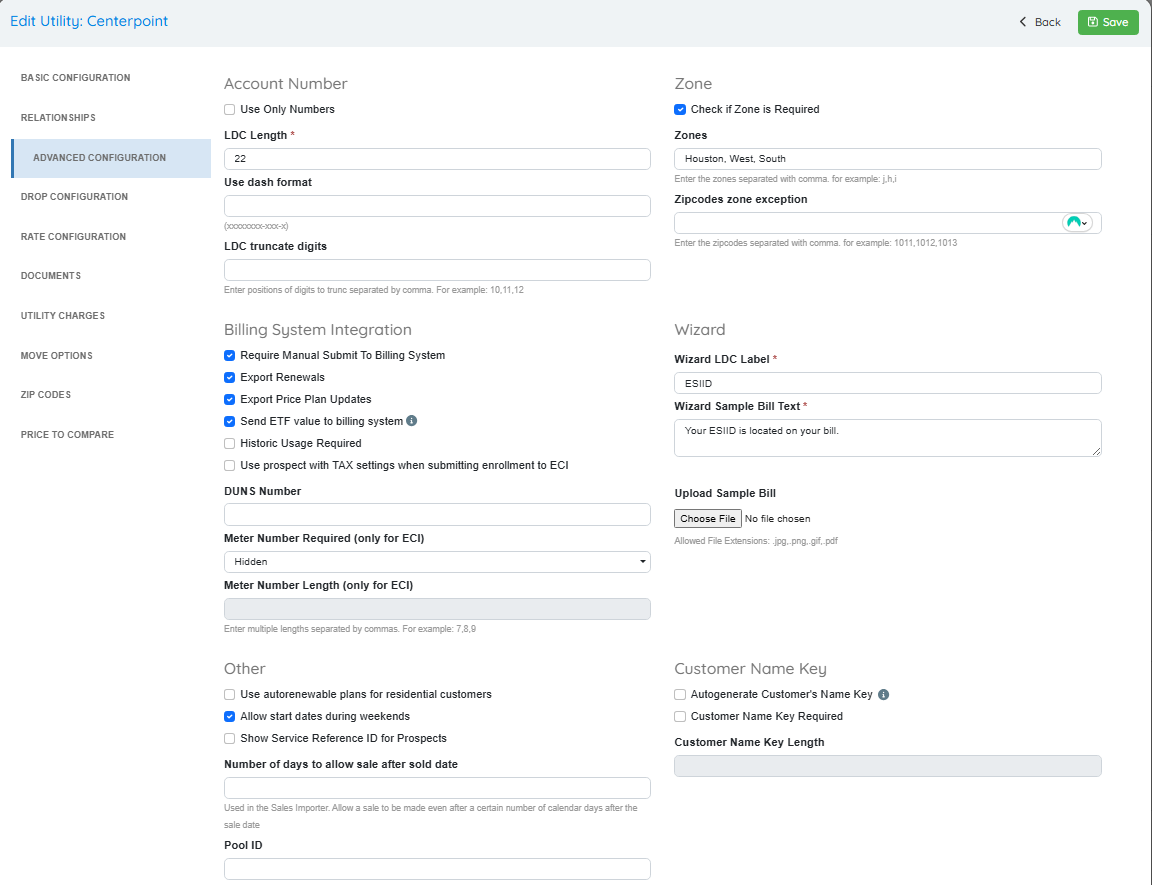This screenshot has width=1152, height=885.
Task: Click the Wizard Sample Bill Text area
Action: (x=888, y=438)
